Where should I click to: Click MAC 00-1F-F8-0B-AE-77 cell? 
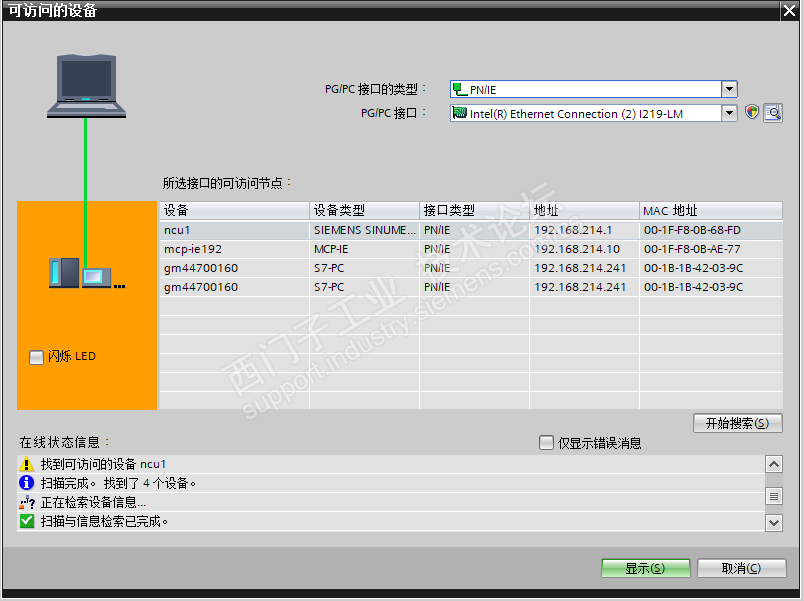pos(711,249)
